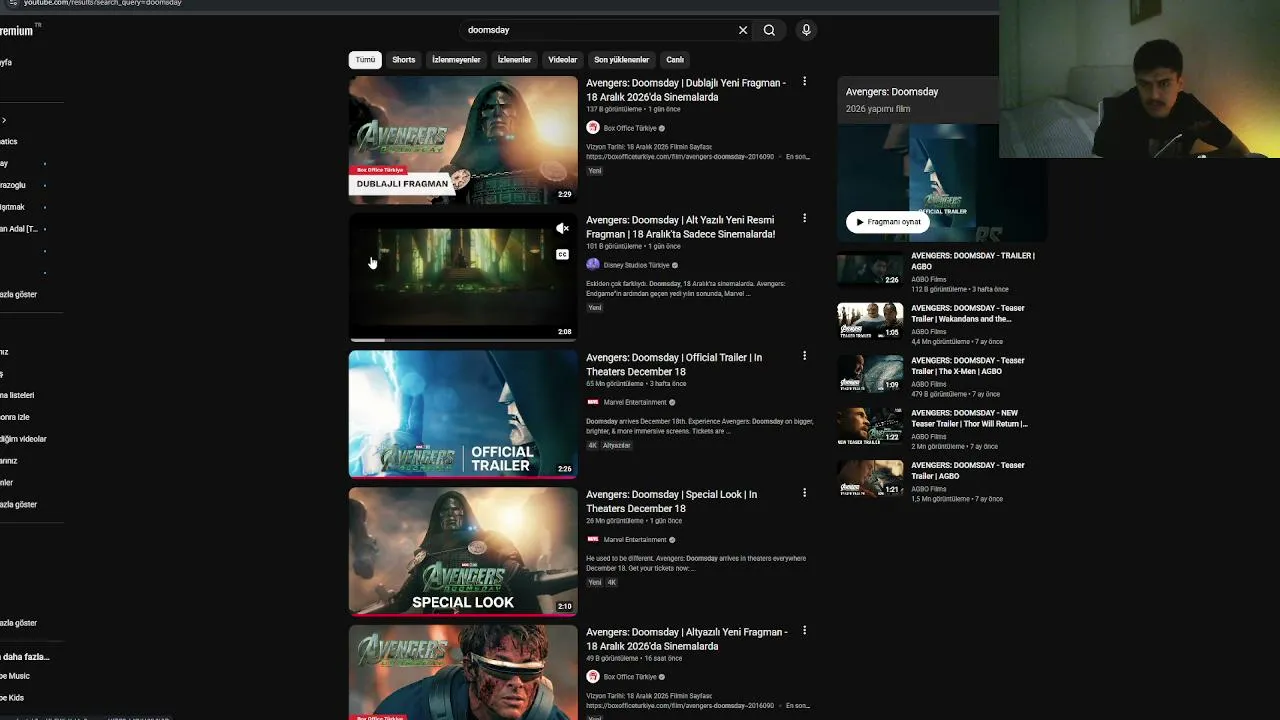The height and width of the screenshot is (720, 1280).
Task: Open 'Teaser Trailer | Wakandans and the...' side video
Action: [x=968, y=314]
